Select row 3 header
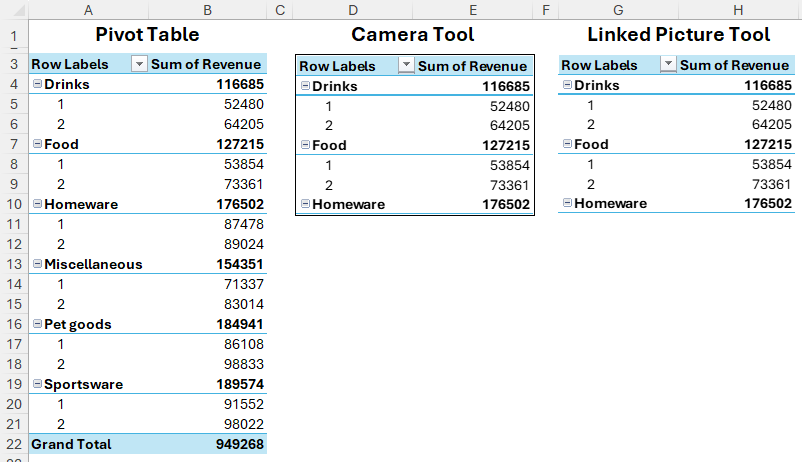The height and width of the screenshot is (462, 802). click(x=14, y=64)
